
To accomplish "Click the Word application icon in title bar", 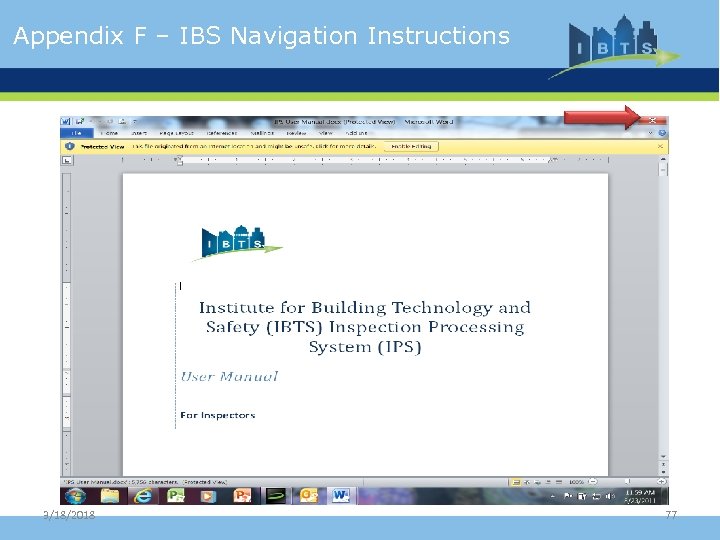I will coord(66,121).
